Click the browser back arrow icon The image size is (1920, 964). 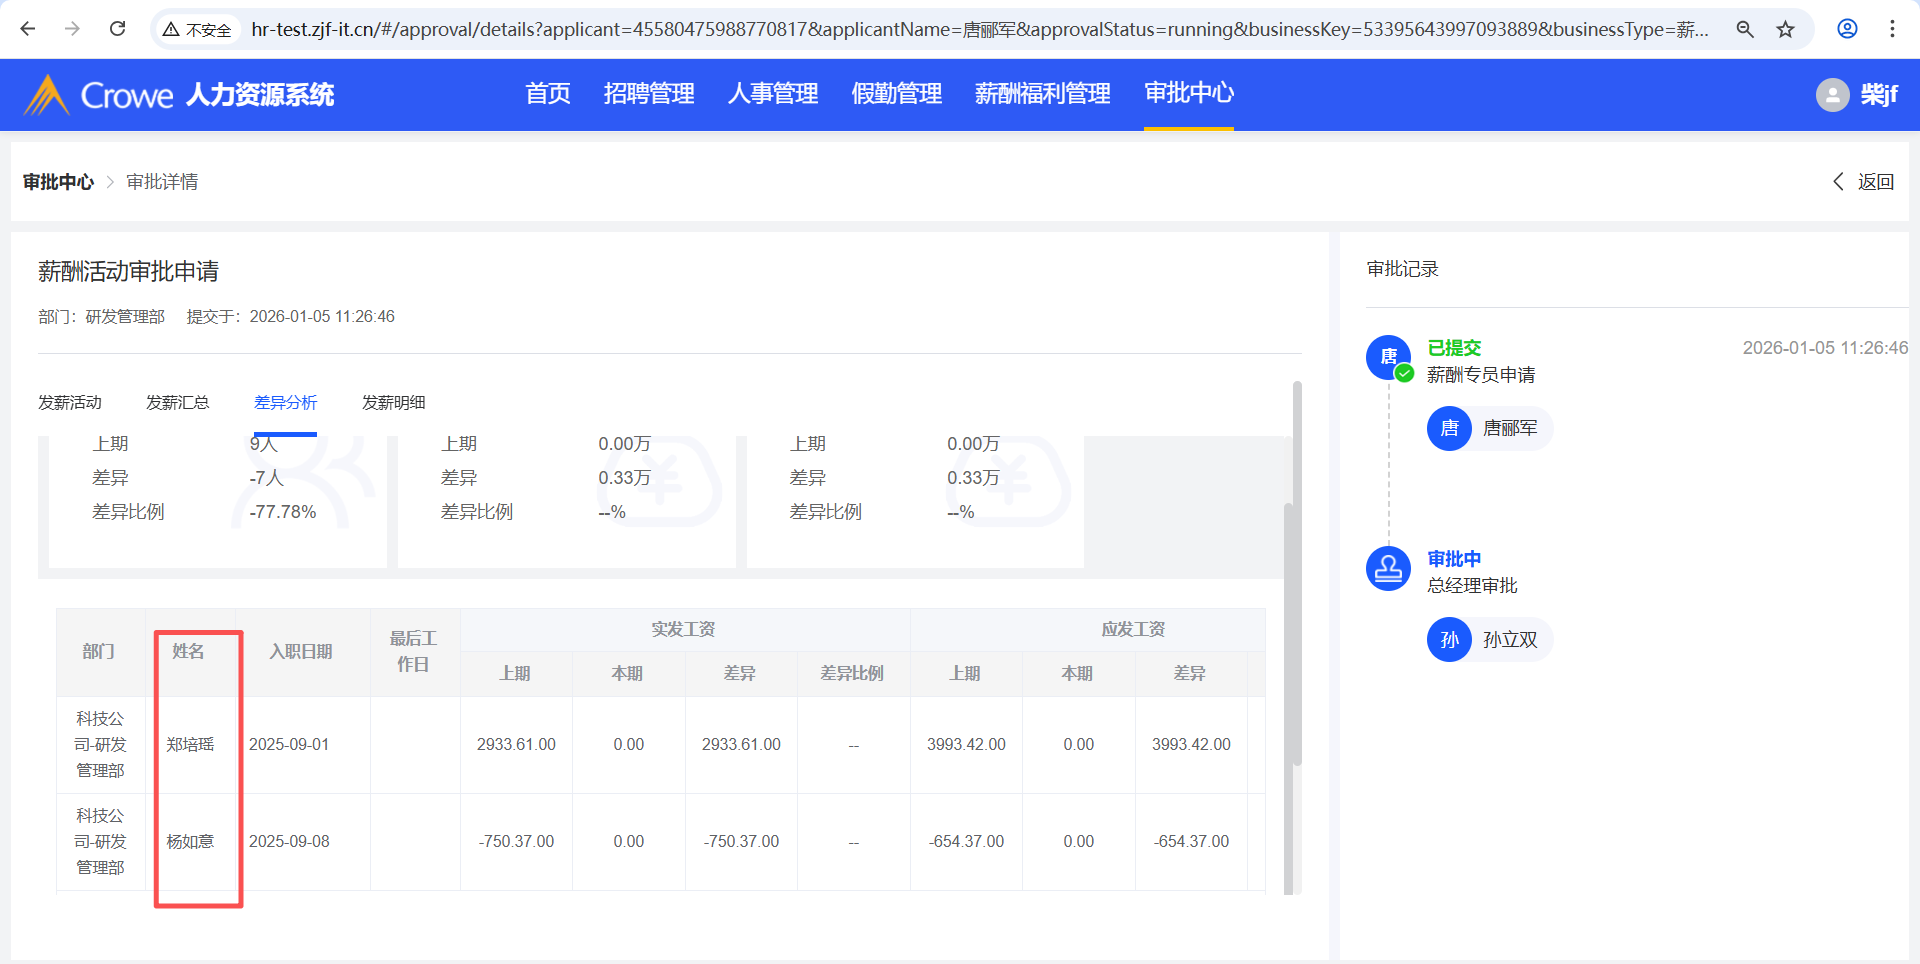click(28, 29)
